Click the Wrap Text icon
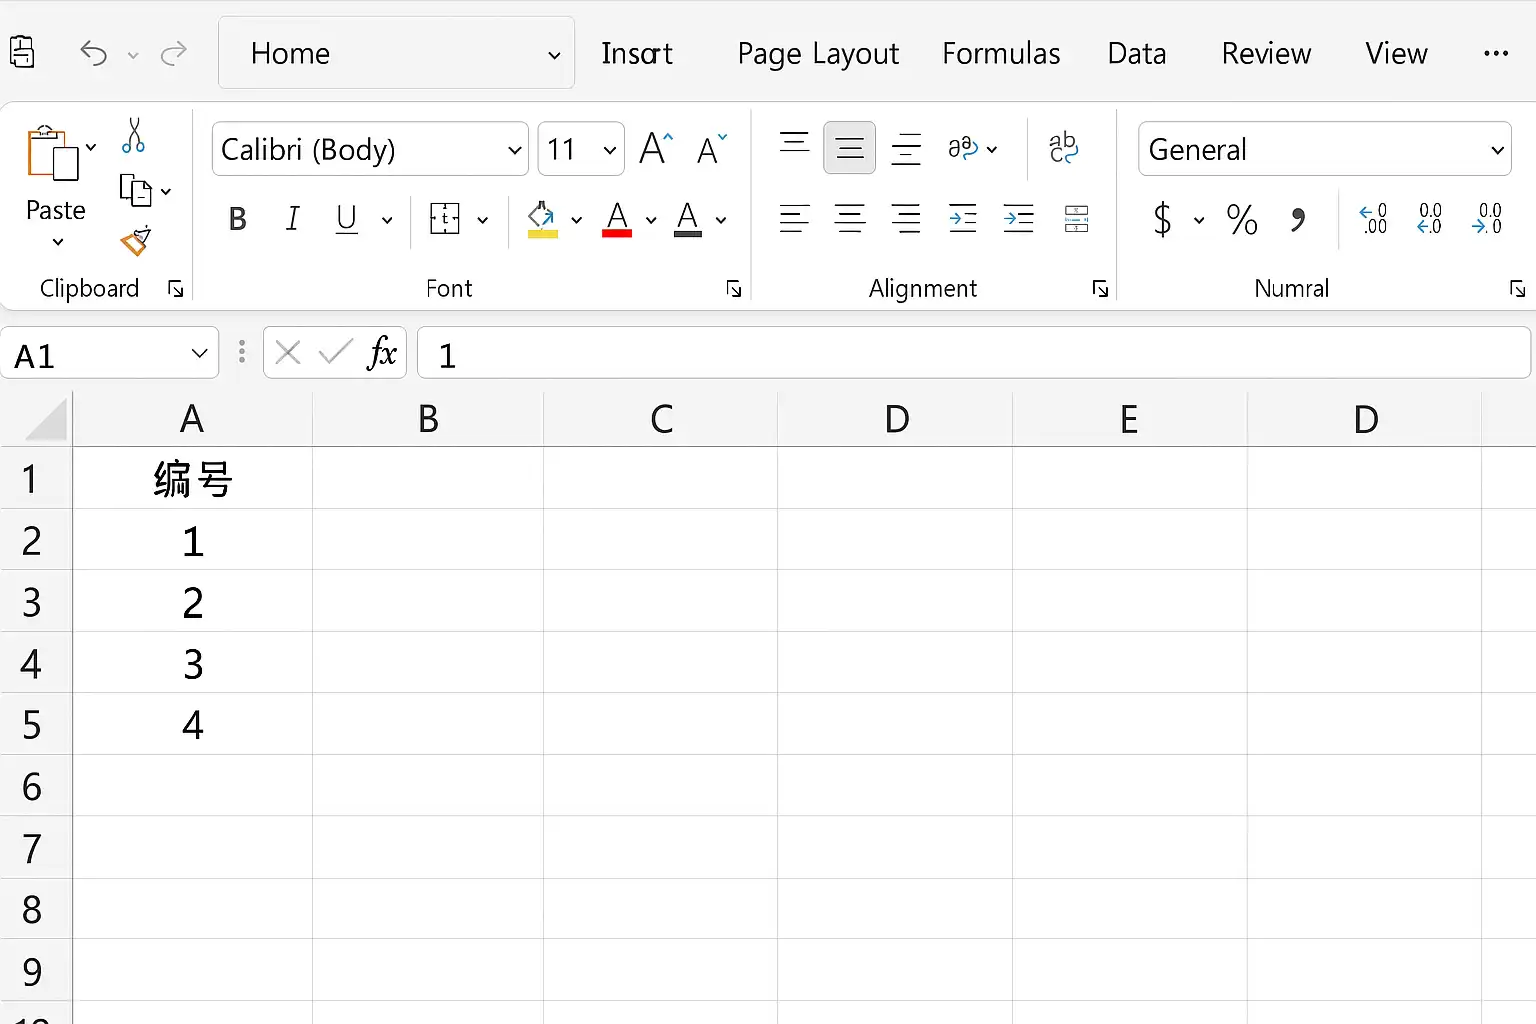Screen dimensions: 1536x1024 pos(1063,148)
